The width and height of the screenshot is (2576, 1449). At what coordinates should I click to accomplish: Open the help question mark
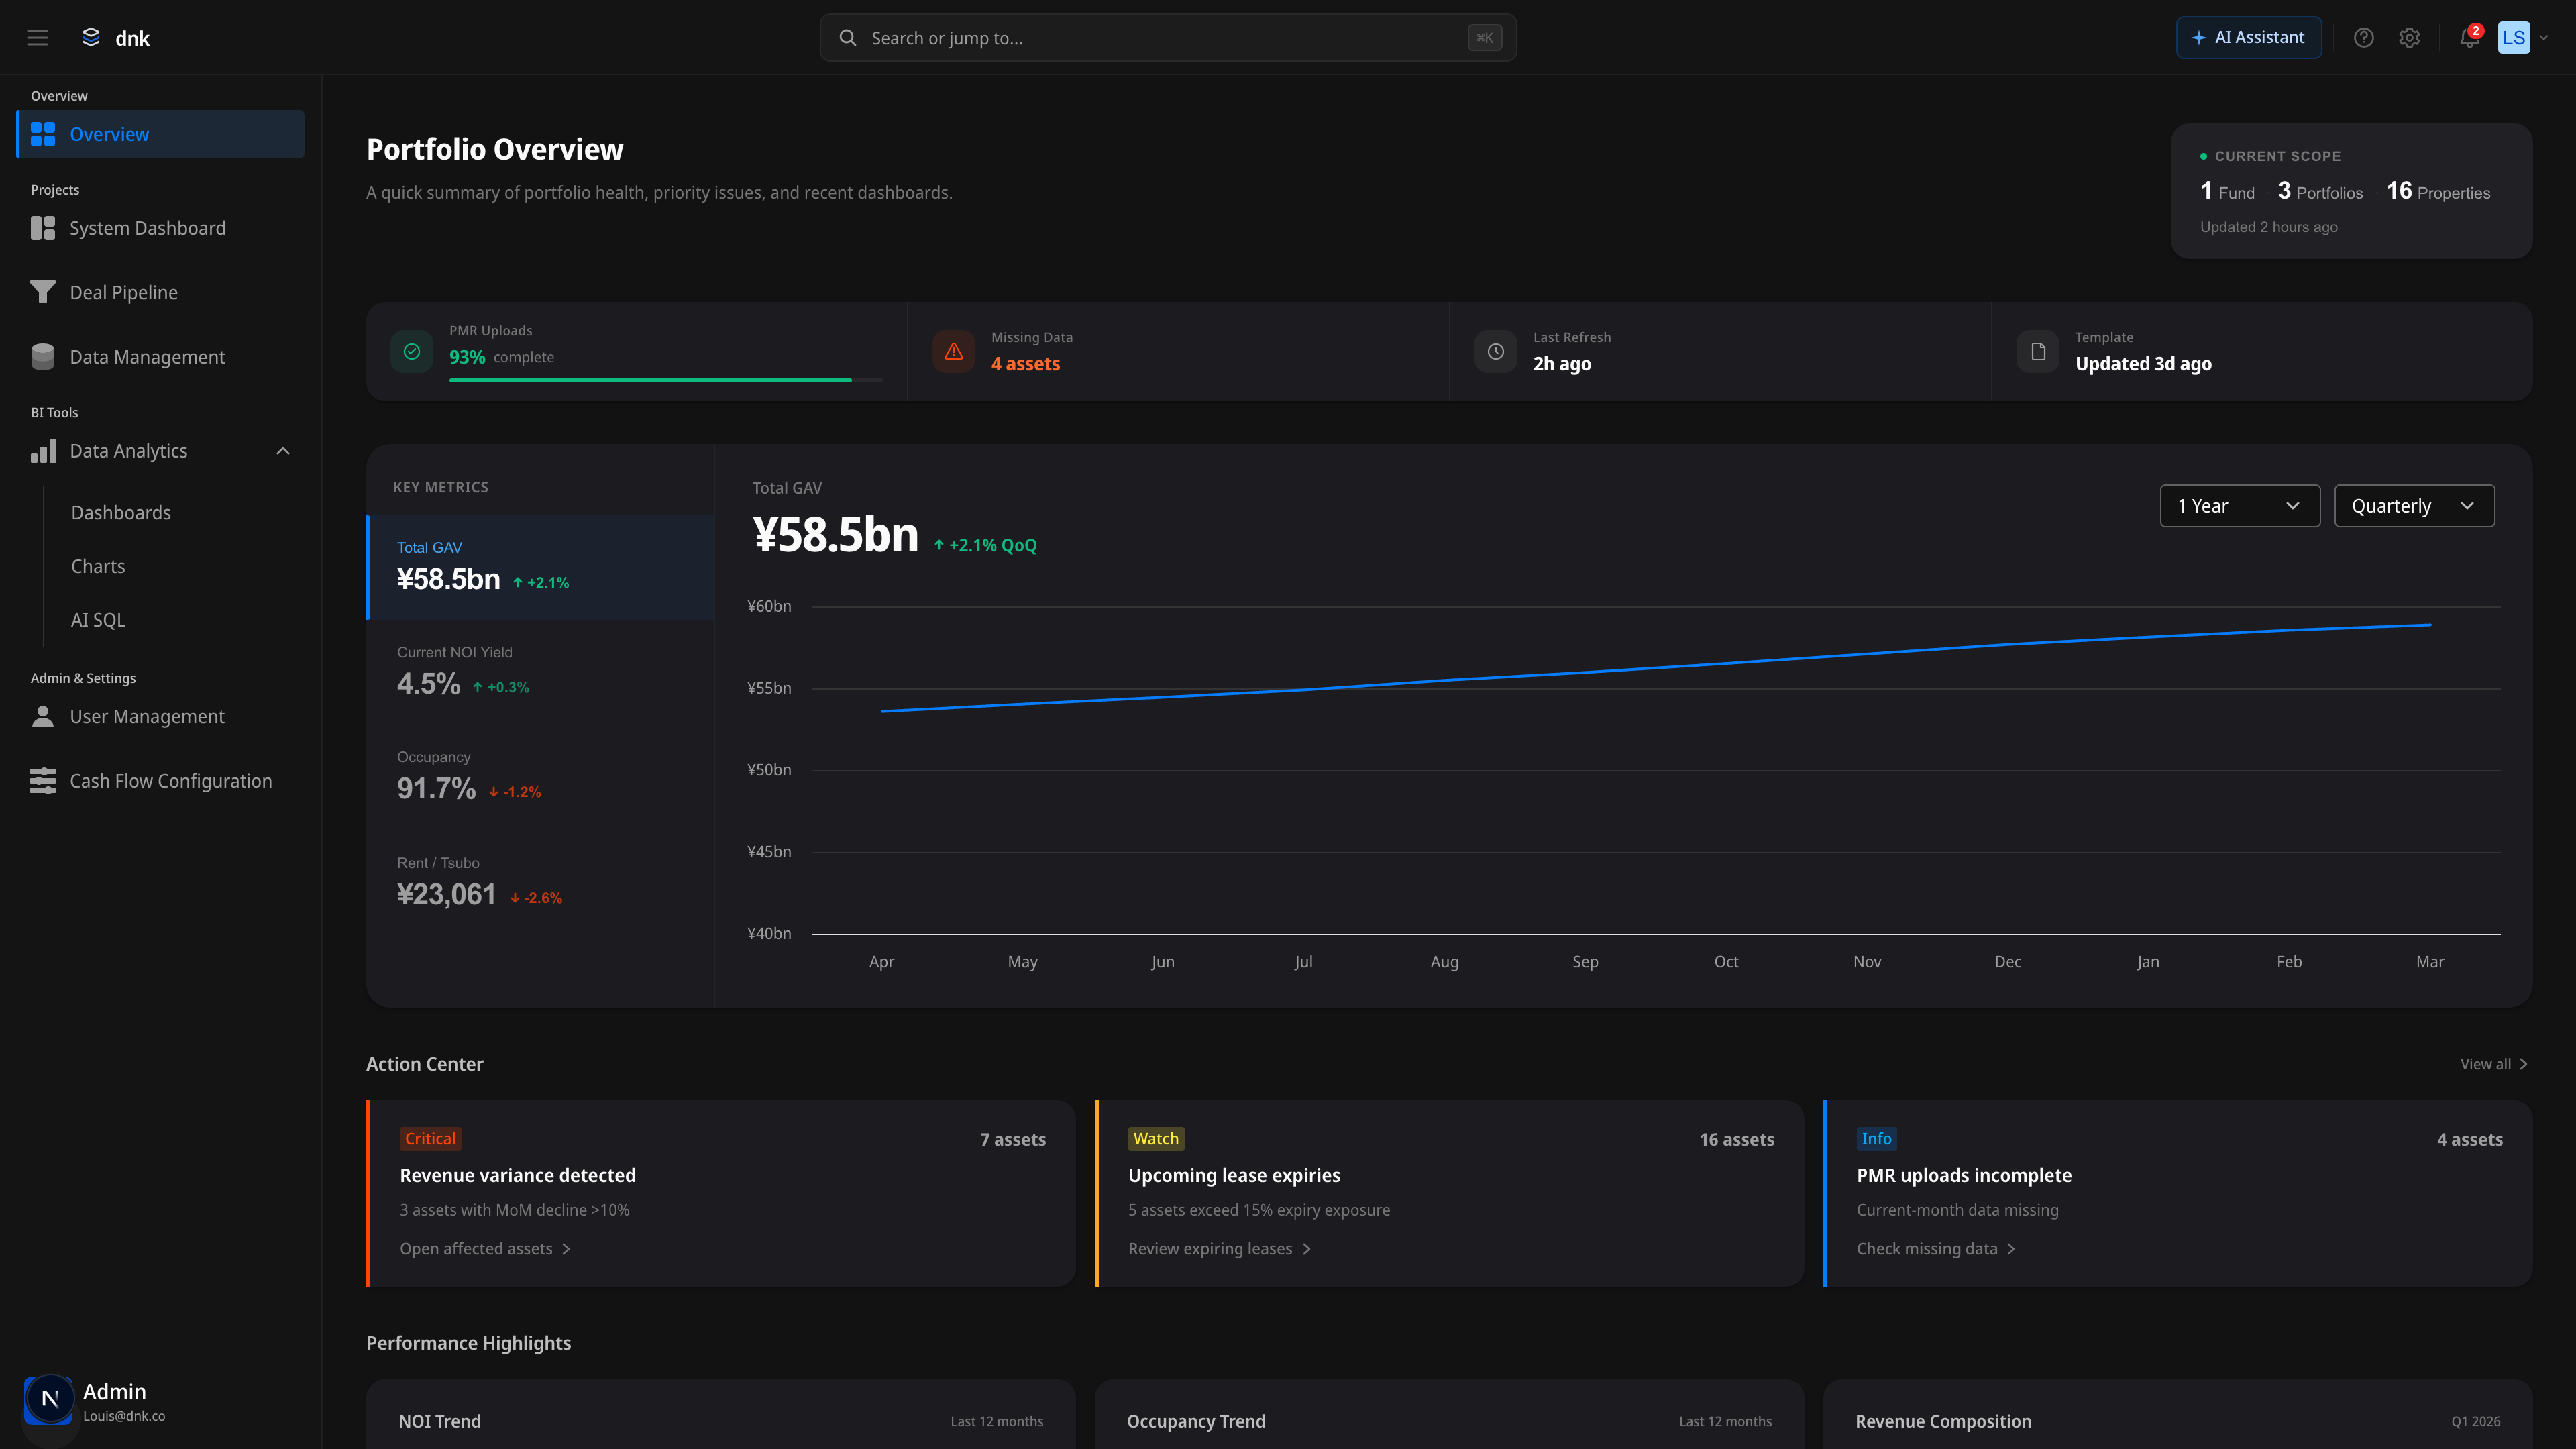click(2364, 37)
